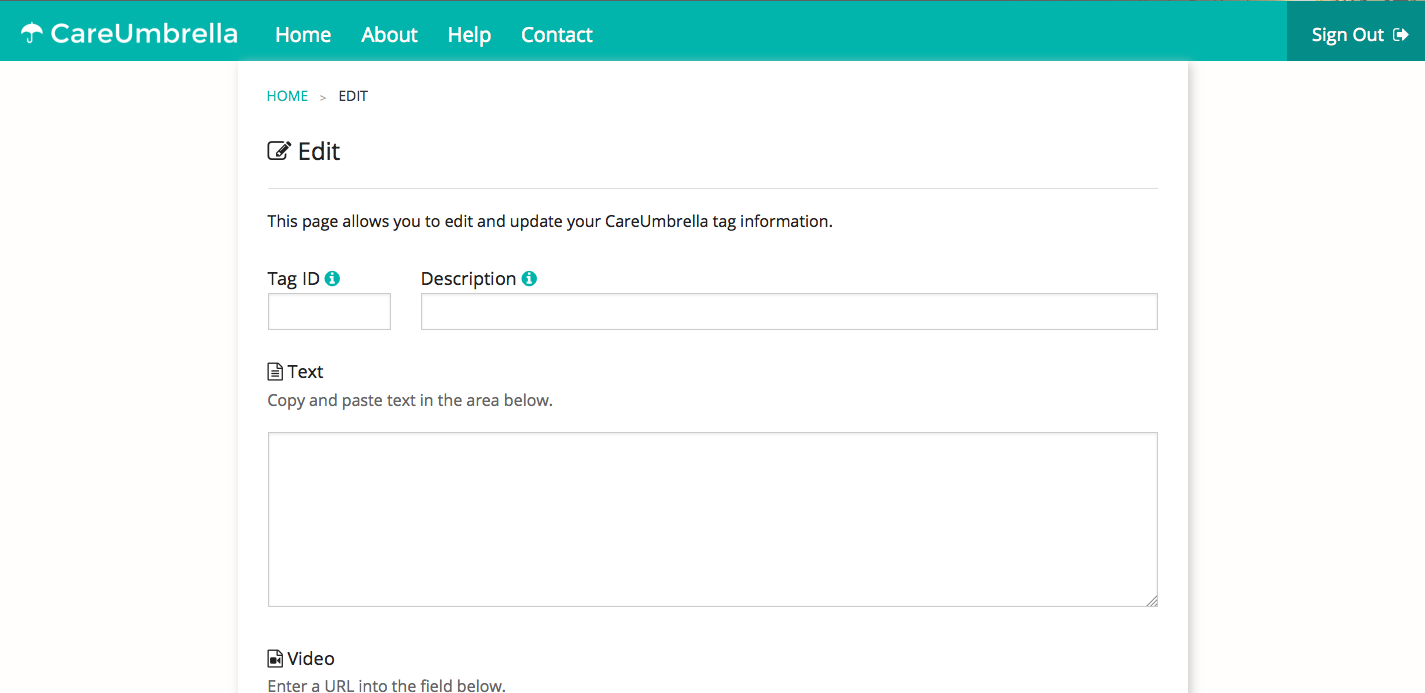Viewport: 1425px width, 693px height.
Task: Click the 'Copy and paste text' instruction line
Action: coord(410,400)
